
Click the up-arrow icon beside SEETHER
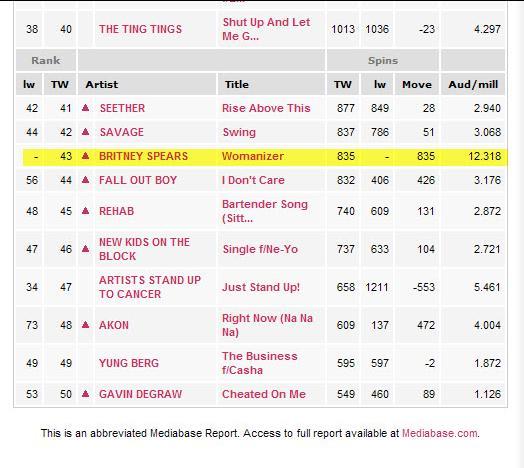pos(86,108)
